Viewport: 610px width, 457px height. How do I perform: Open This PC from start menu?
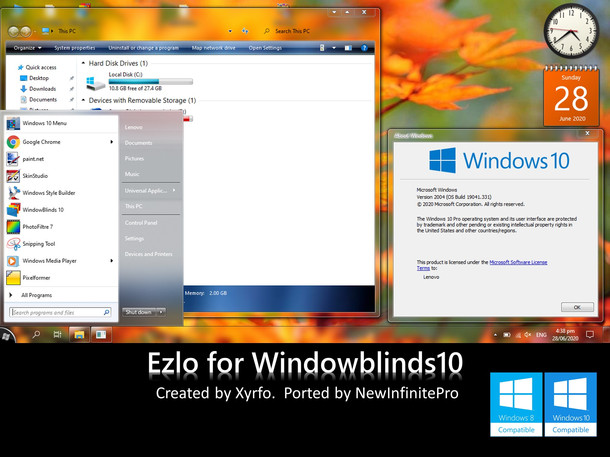133,206
